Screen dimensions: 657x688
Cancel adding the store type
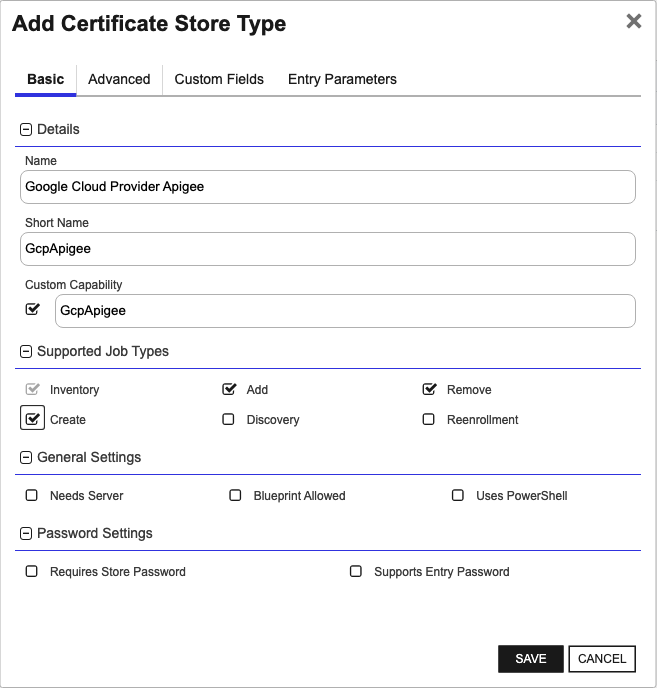pyautogui.click(x=602, y=659)
